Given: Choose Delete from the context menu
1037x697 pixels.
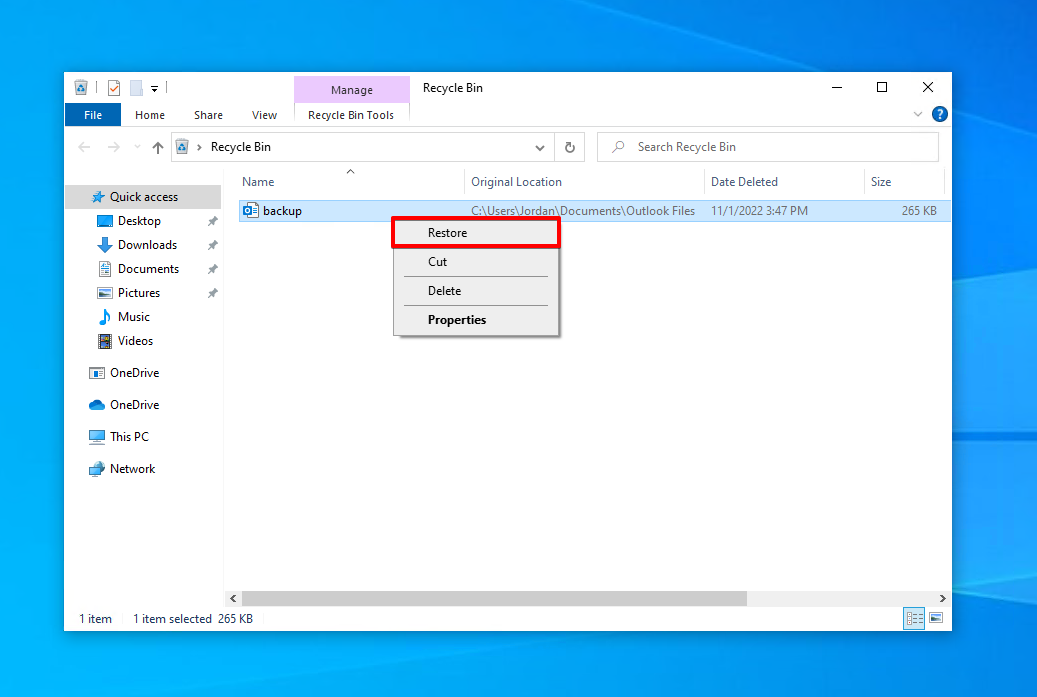Looking at the screenshot, I should coord(476,291).
